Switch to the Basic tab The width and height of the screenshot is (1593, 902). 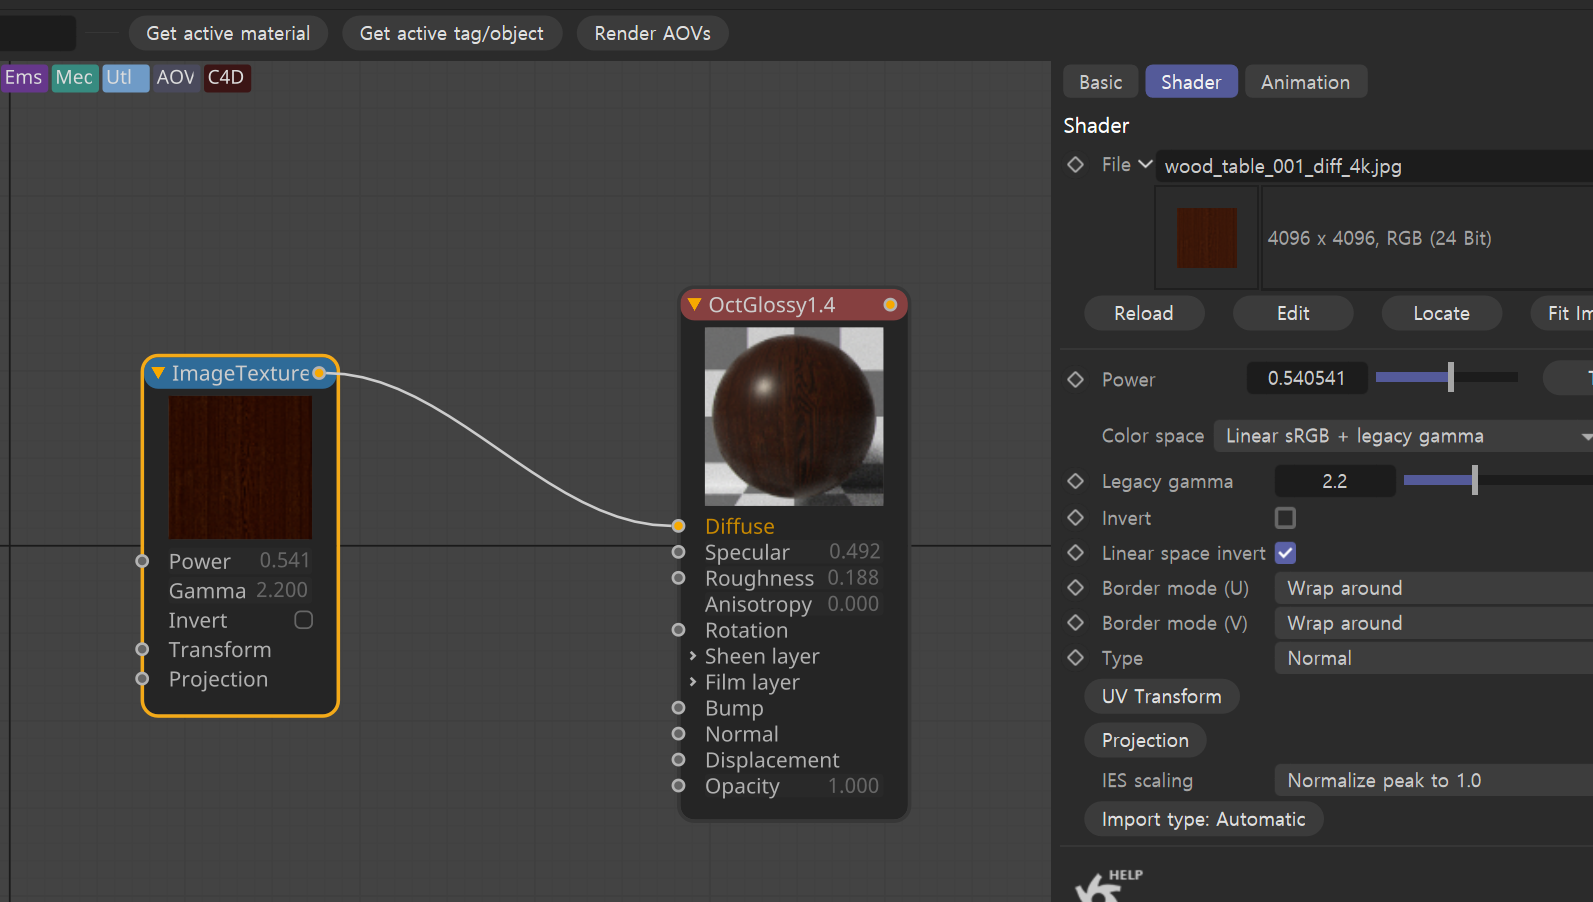click(x=1100, y=82)
